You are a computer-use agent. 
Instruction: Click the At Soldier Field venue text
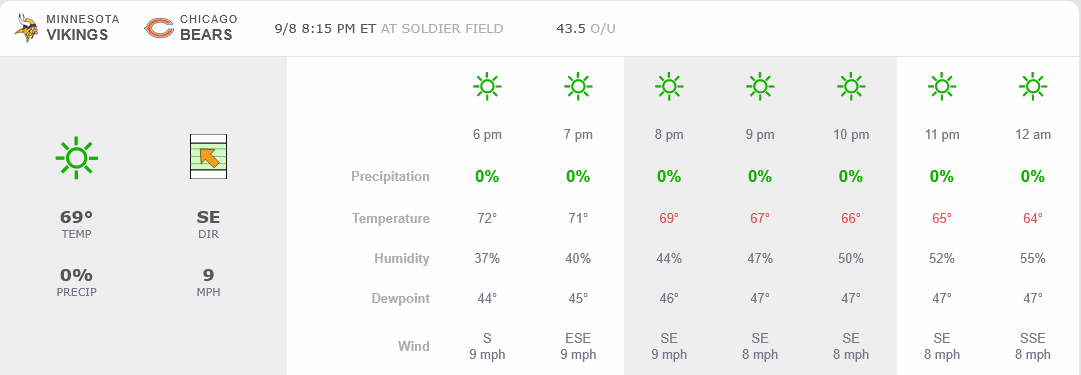pyautogui.click(x=442, y=29)
